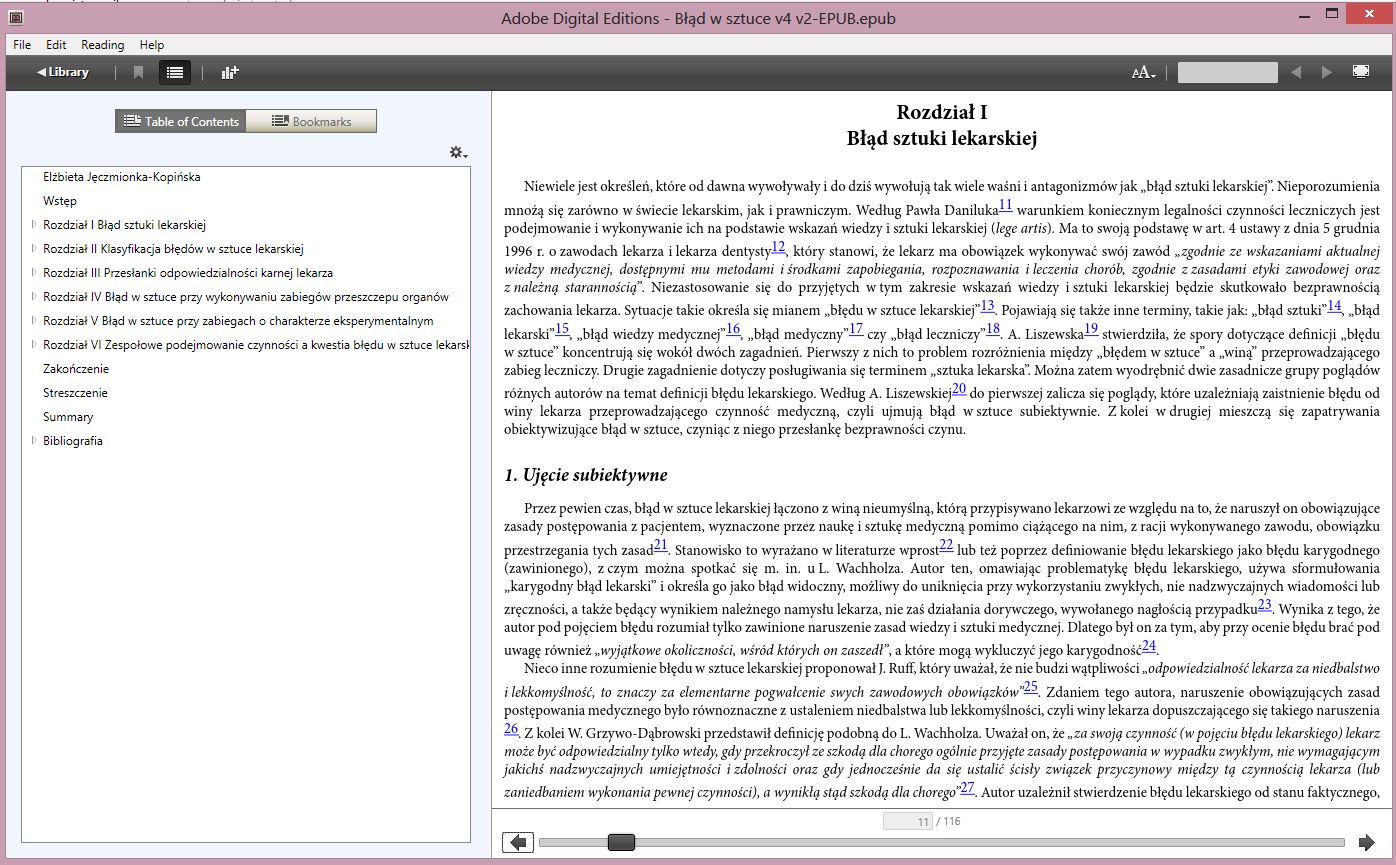1396x865 pixels.
Task: Select Rozdział V zabiegach eksperymentalnym entry
Action: click(238, 321)
